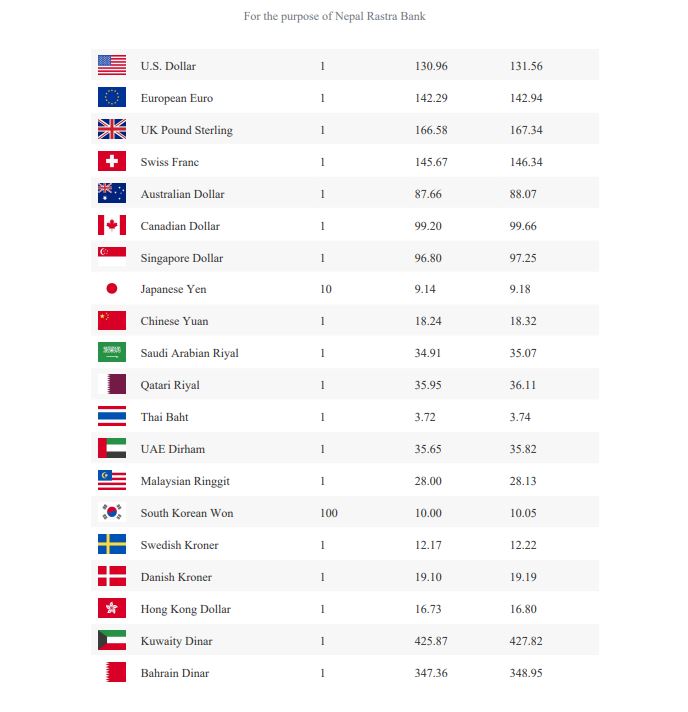The width and height of the screenshot is (688, 712).
Task: Click the Swiss flag icon
Action: click(x=112, y=161)
